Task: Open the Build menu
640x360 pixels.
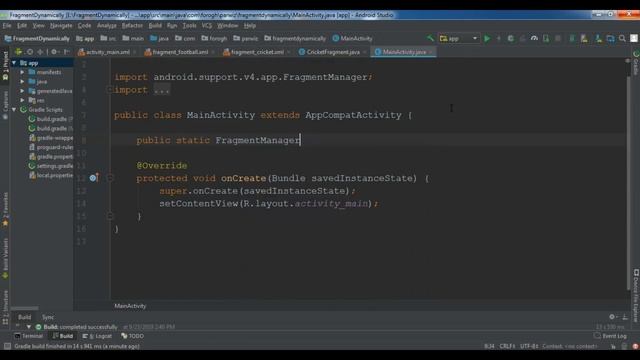Action: (x=155, y=25)
